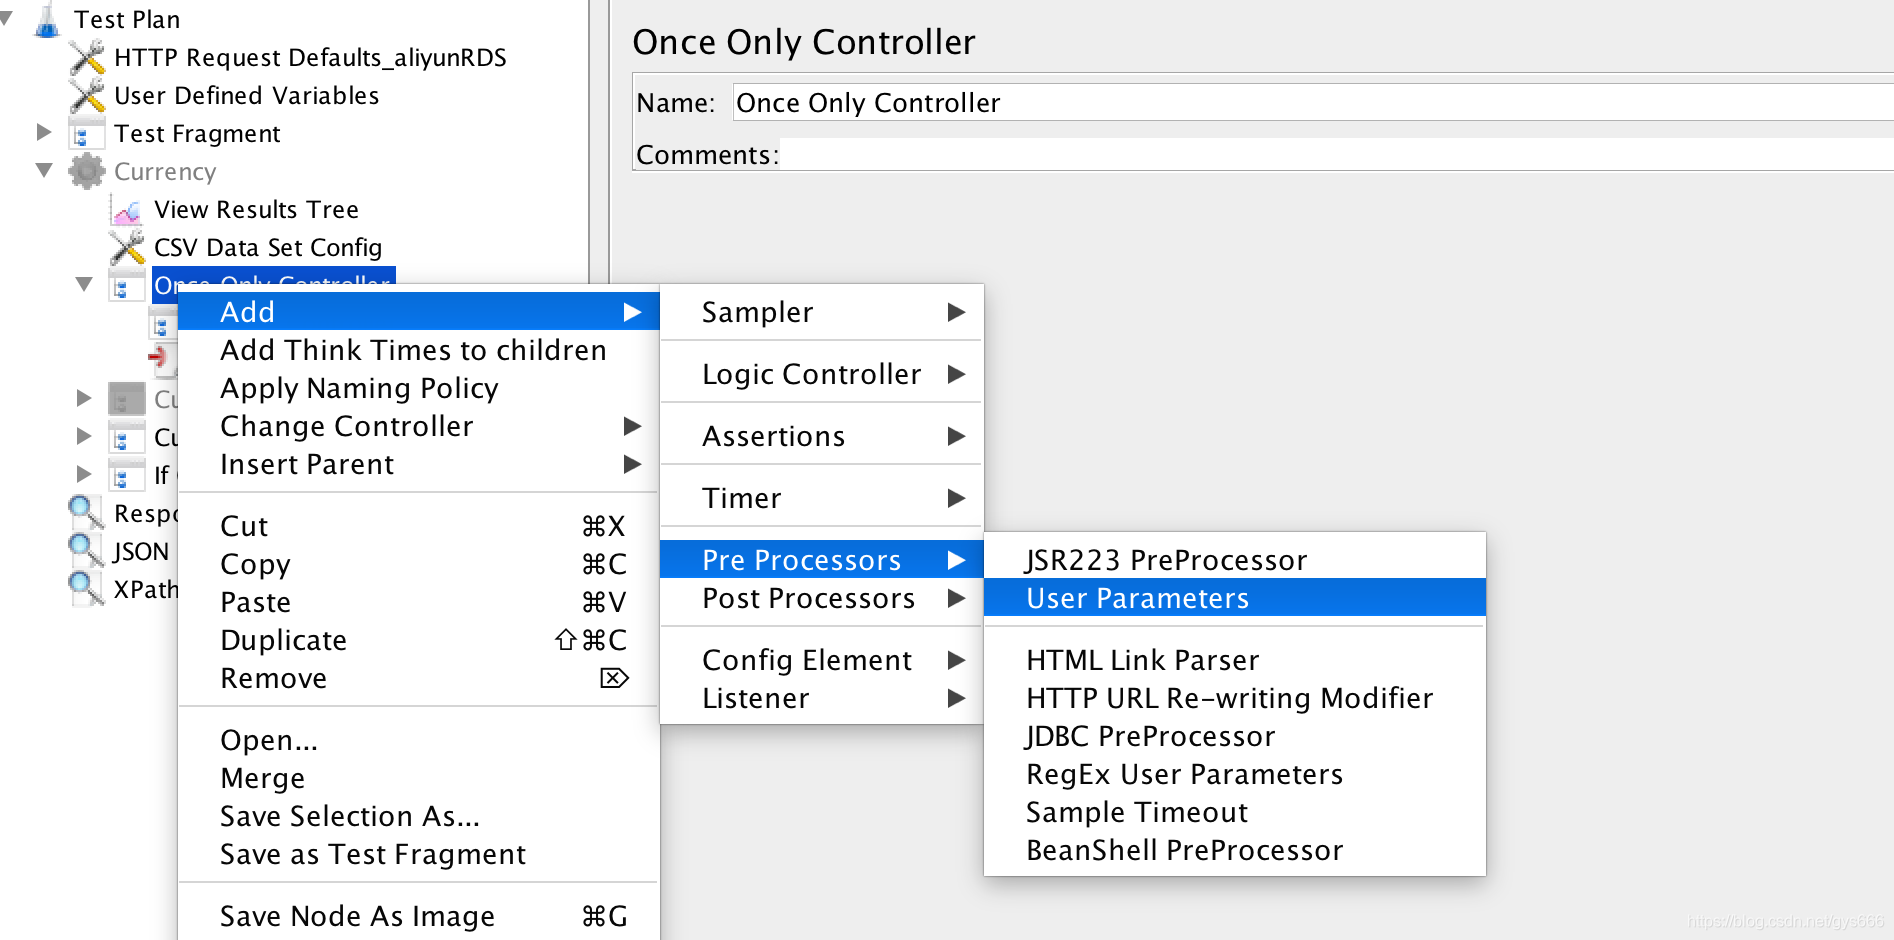Select Merge from context menu
The image size is (1894, 940).
418,778
